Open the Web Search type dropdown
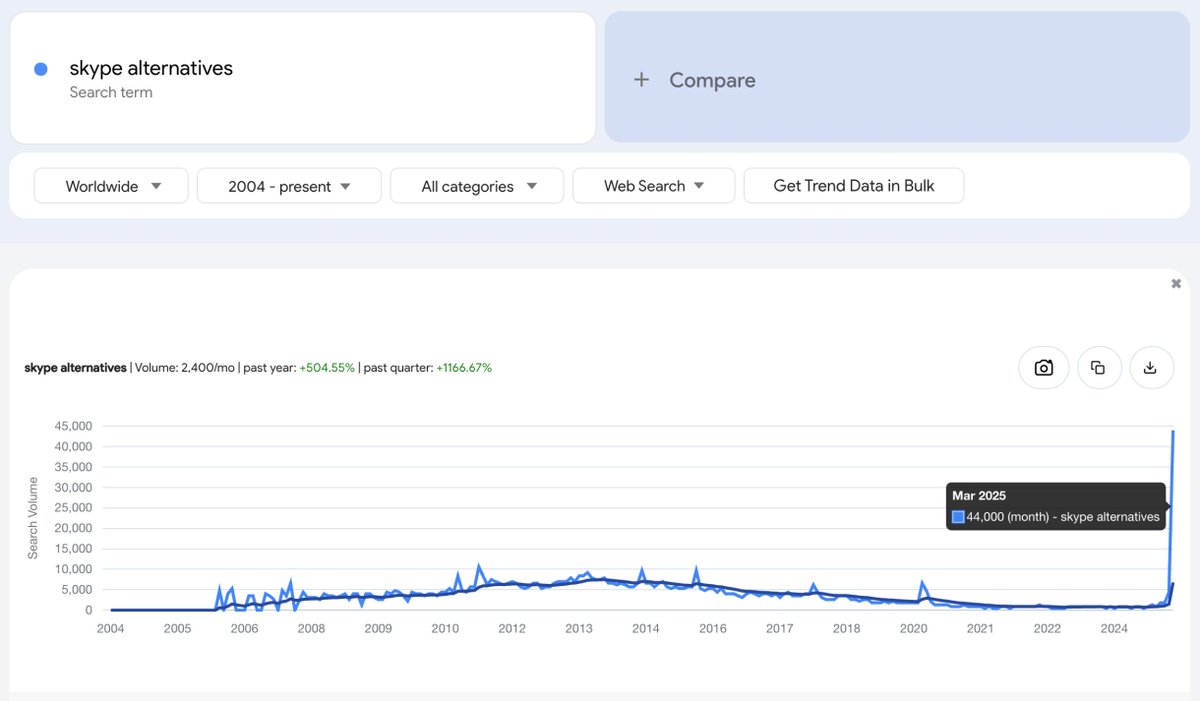1200x701 pixels. pos(654,186)
